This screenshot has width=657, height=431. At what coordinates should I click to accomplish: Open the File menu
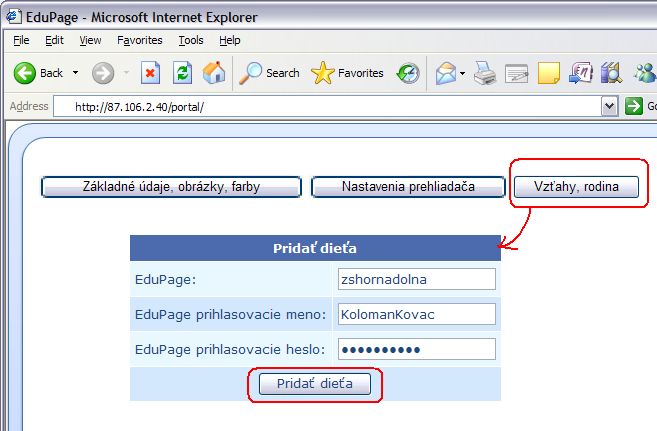[21, 40]
